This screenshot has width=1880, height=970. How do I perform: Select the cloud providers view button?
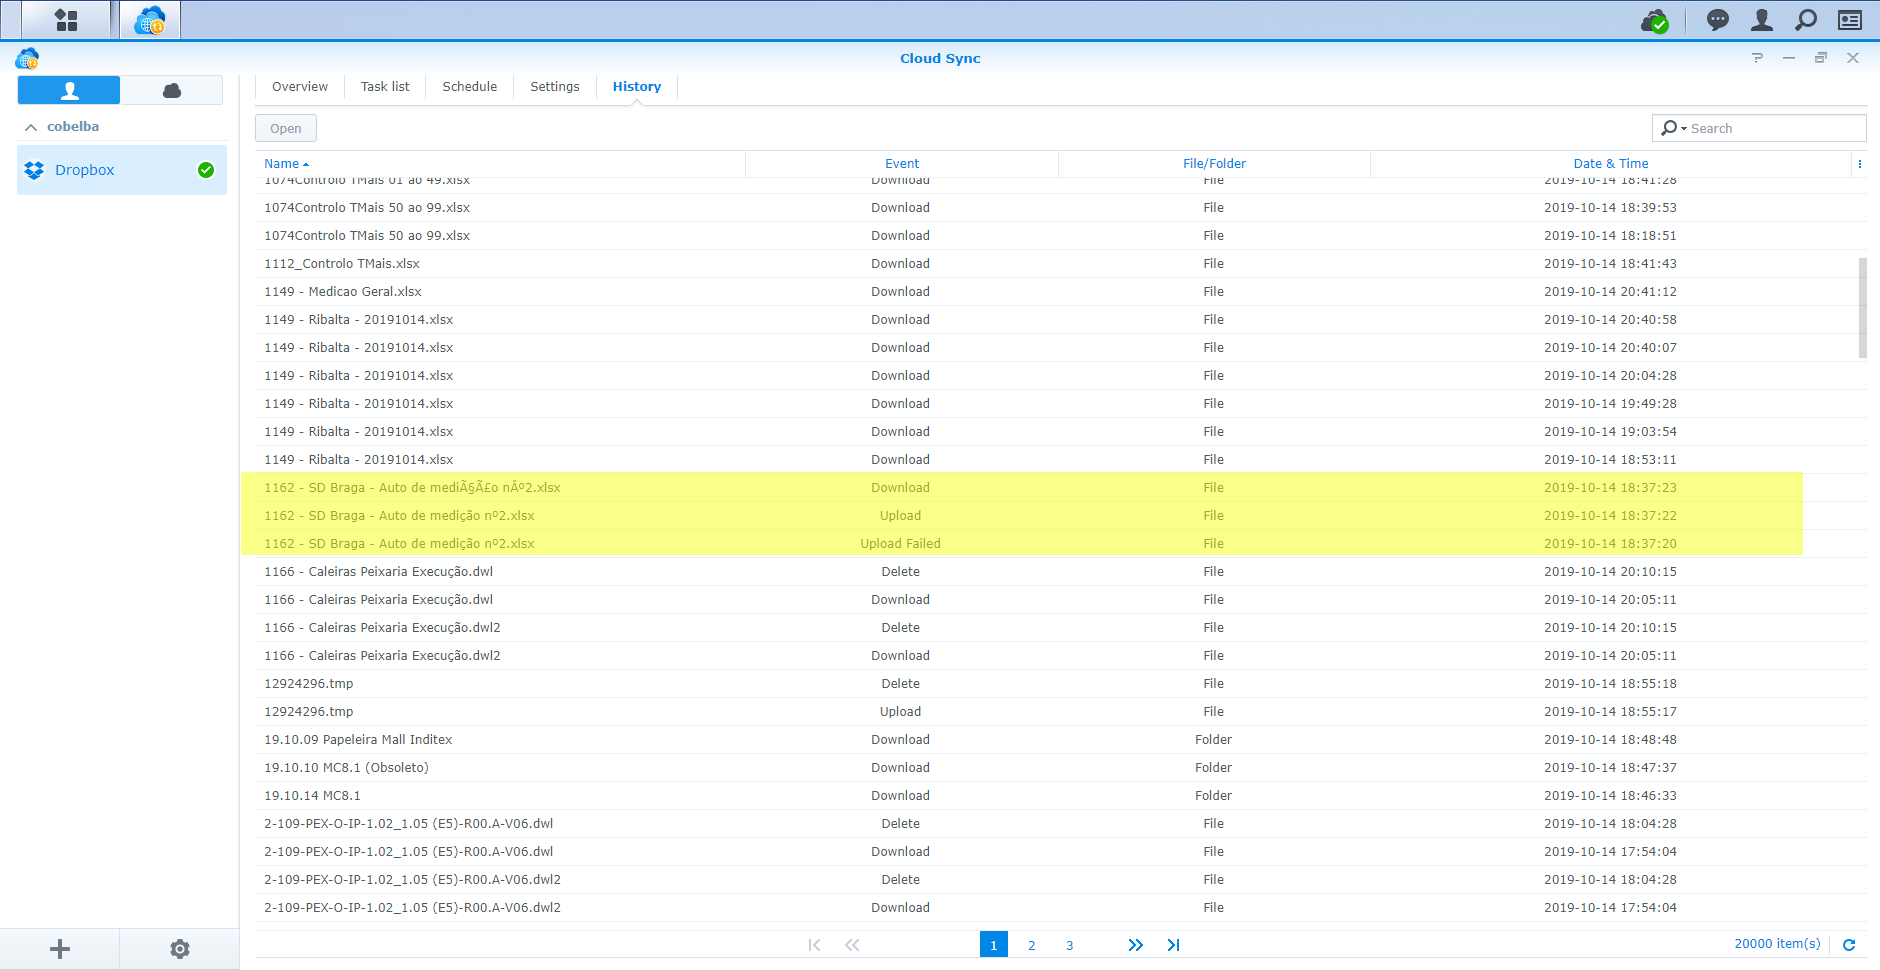tap(172, 90)
